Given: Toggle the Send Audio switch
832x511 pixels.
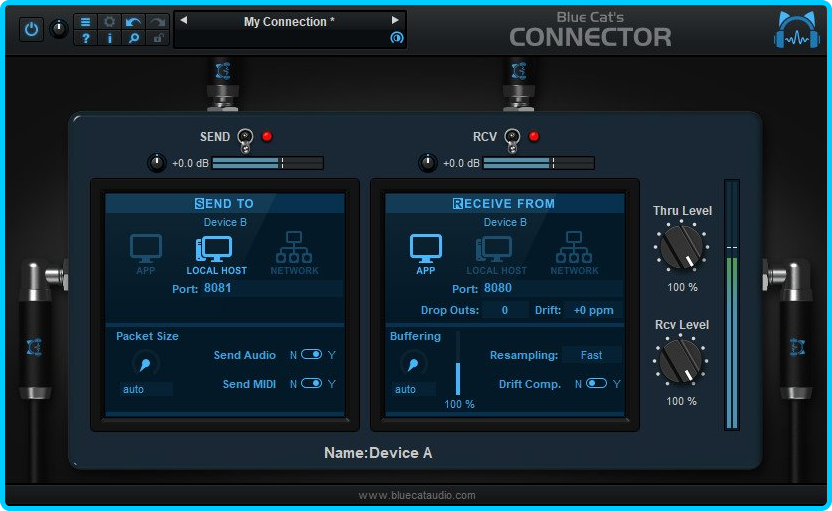Looking at the screenshot, I should pos(311,354).
